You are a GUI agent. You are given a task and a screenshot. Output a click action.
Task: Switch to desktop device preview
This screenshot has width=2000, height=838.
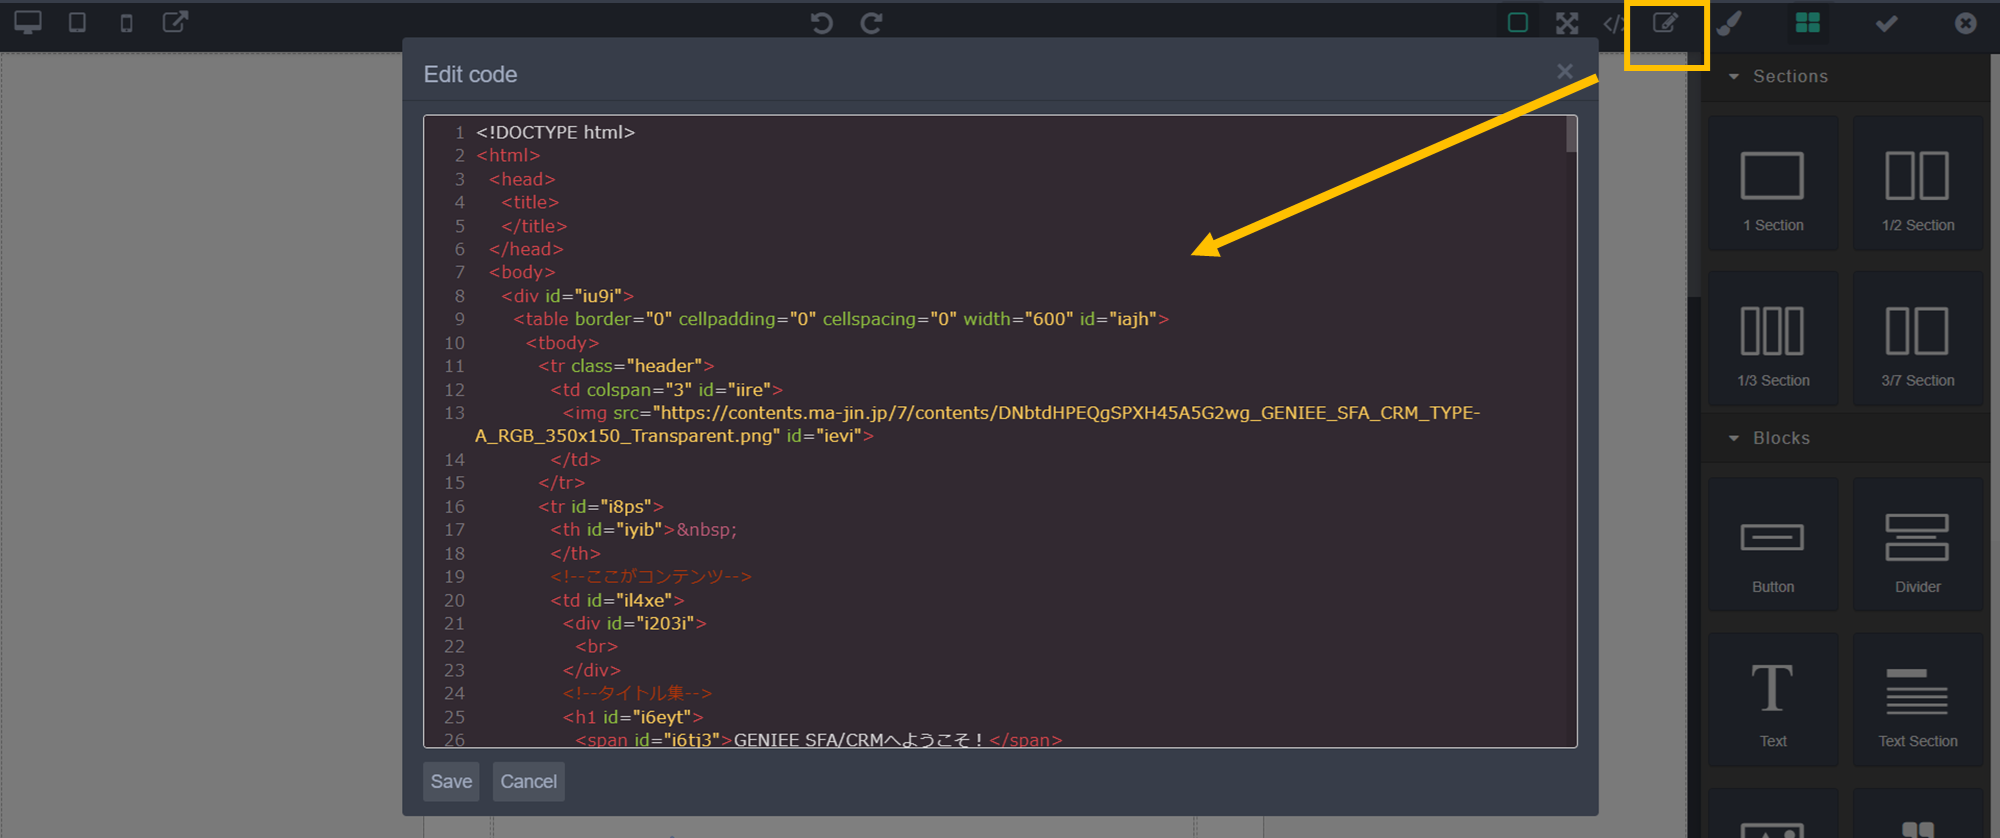(28, 23)
